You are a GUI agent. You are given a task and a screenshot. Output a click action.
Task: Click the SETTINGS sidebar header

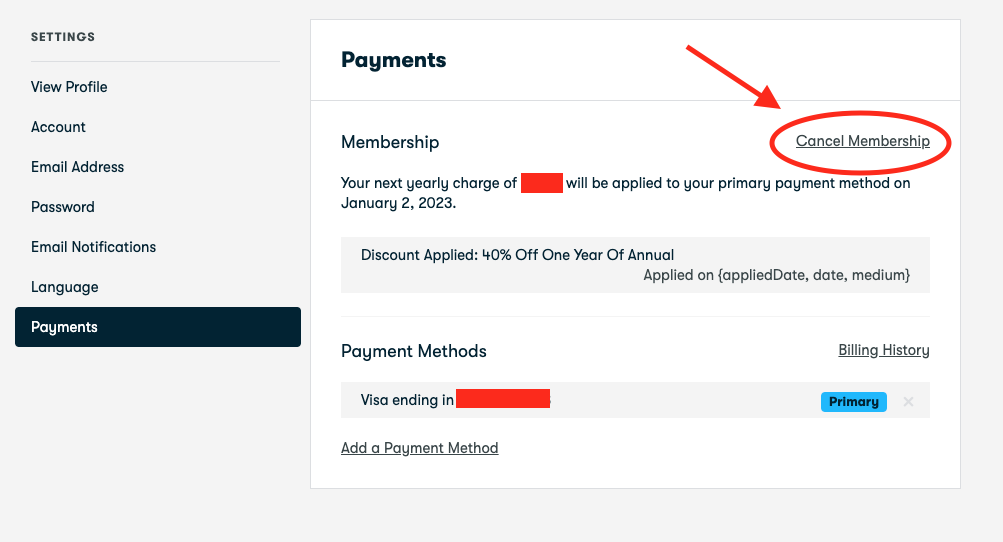(x=63, y=37)
